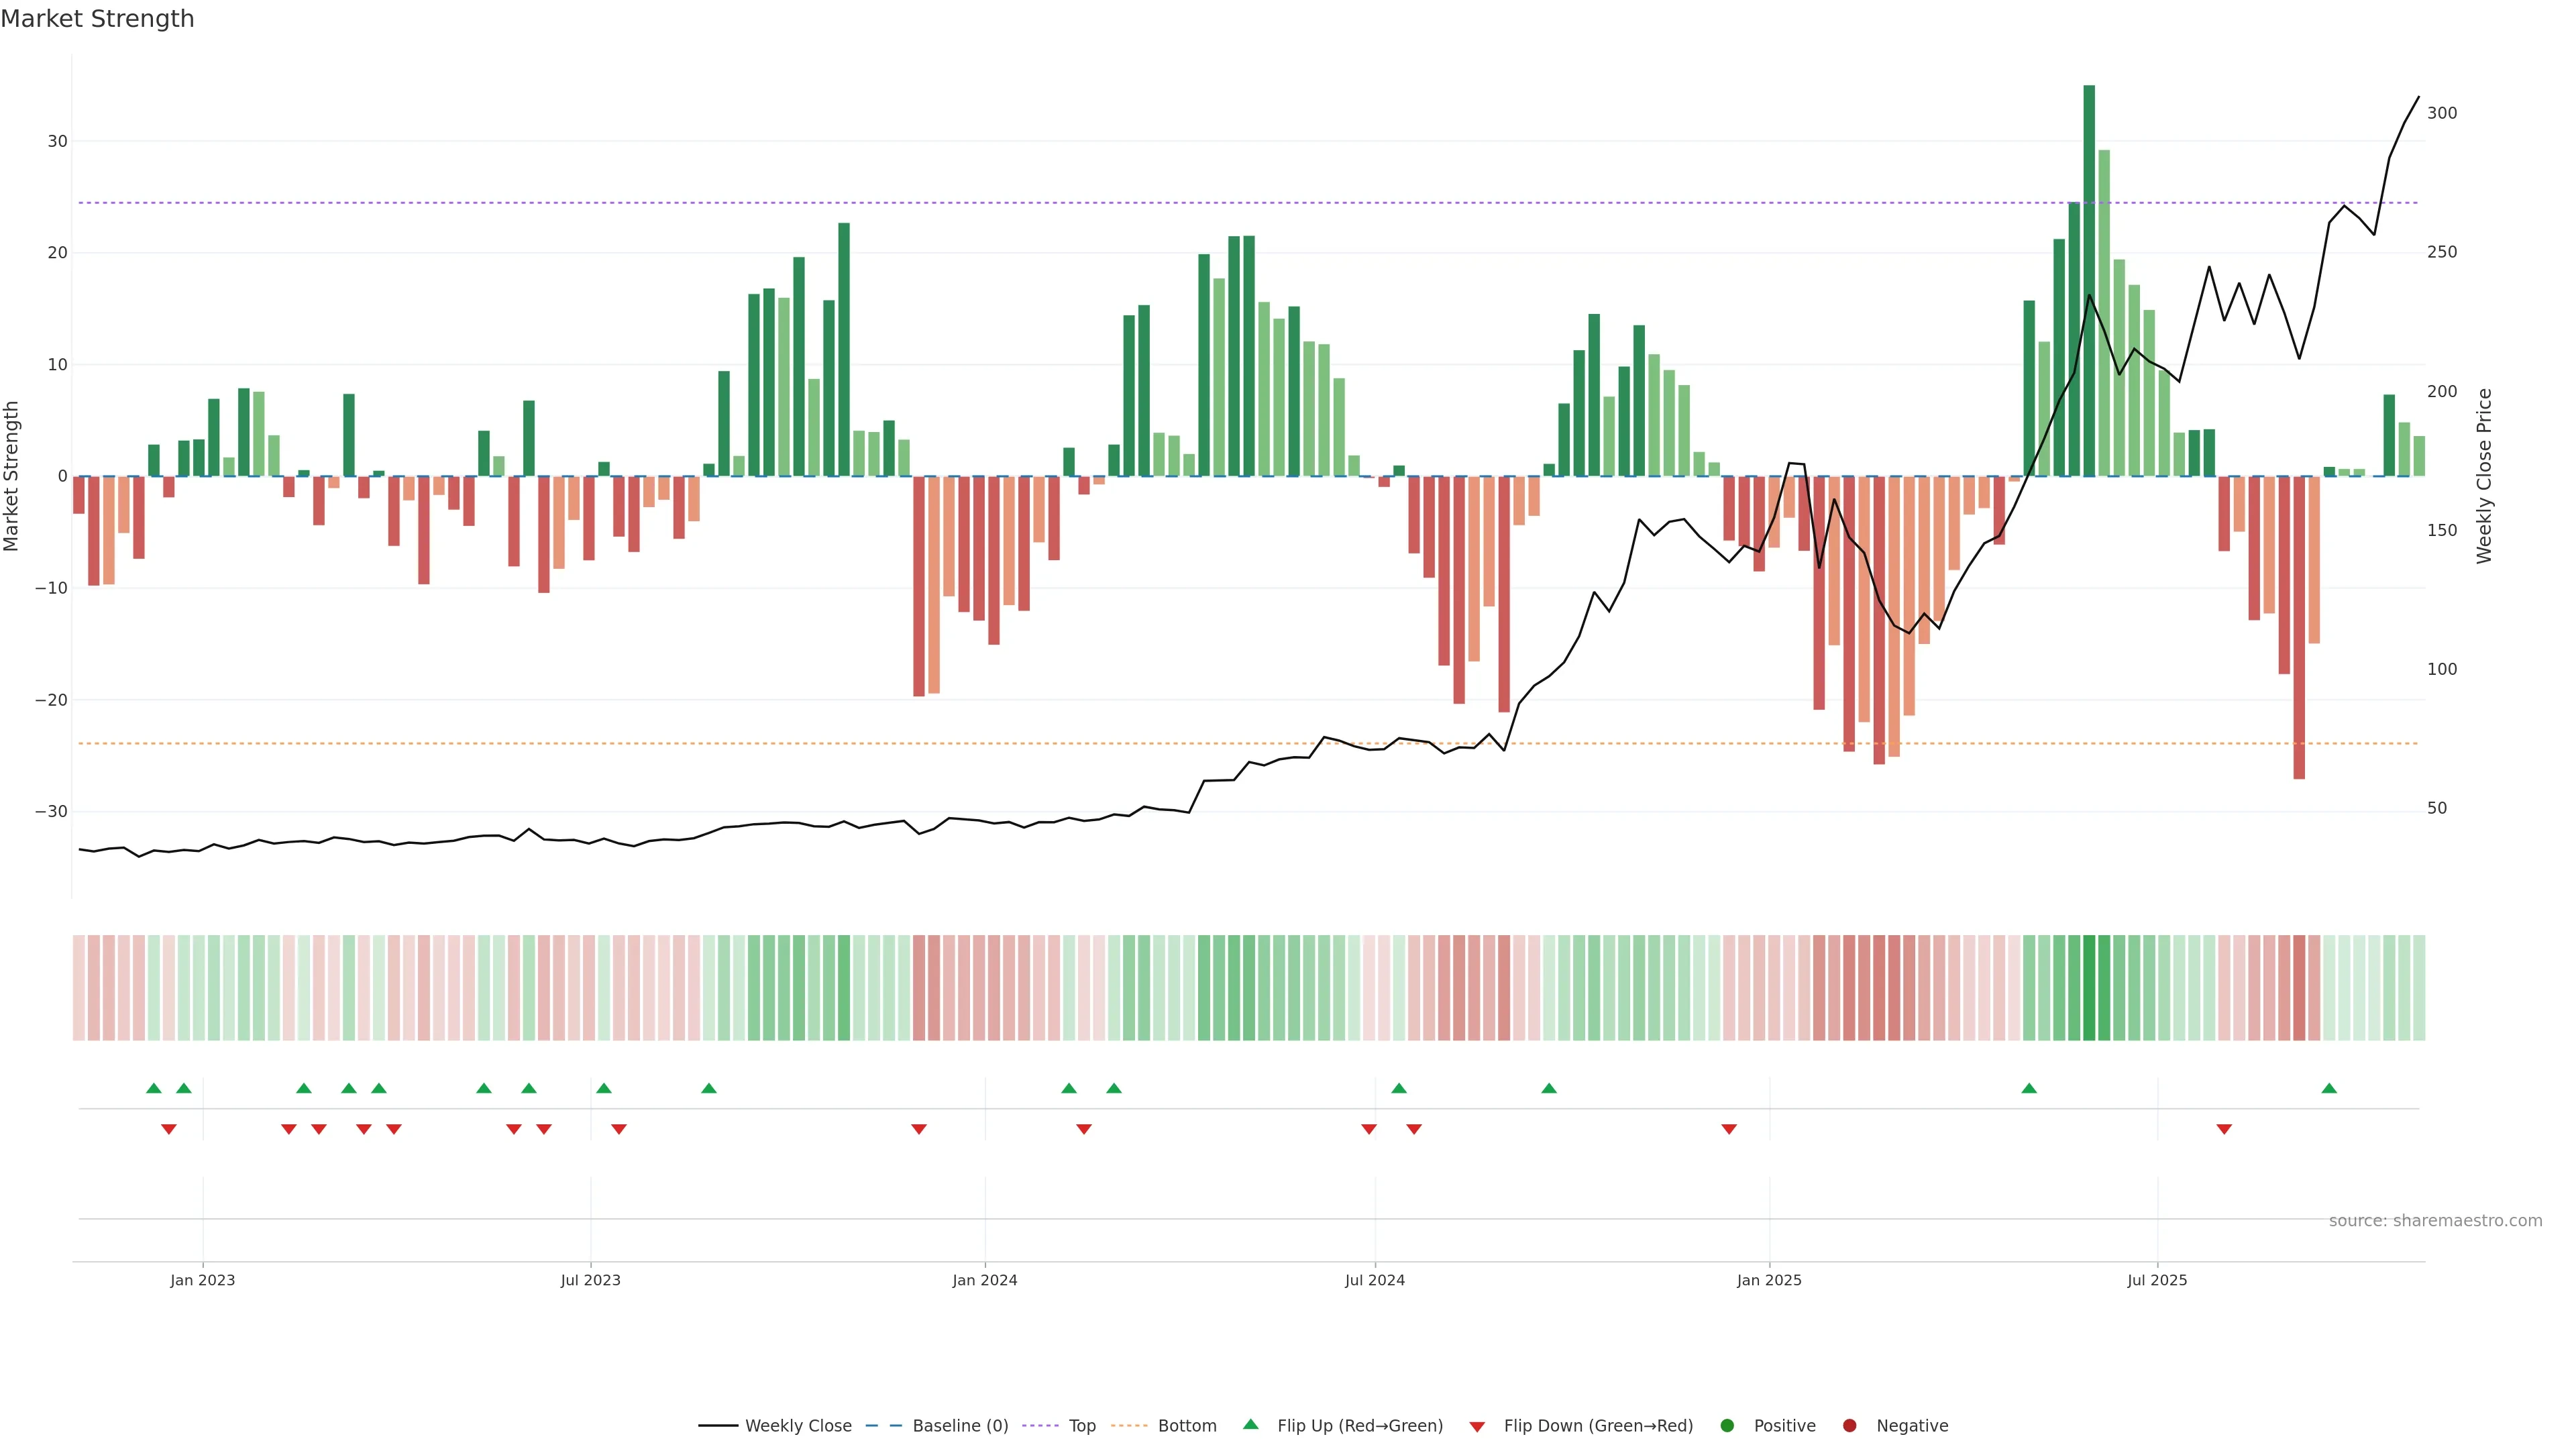Click the rightmost green Flip Up triangle marker

tap(2329, 1088)
